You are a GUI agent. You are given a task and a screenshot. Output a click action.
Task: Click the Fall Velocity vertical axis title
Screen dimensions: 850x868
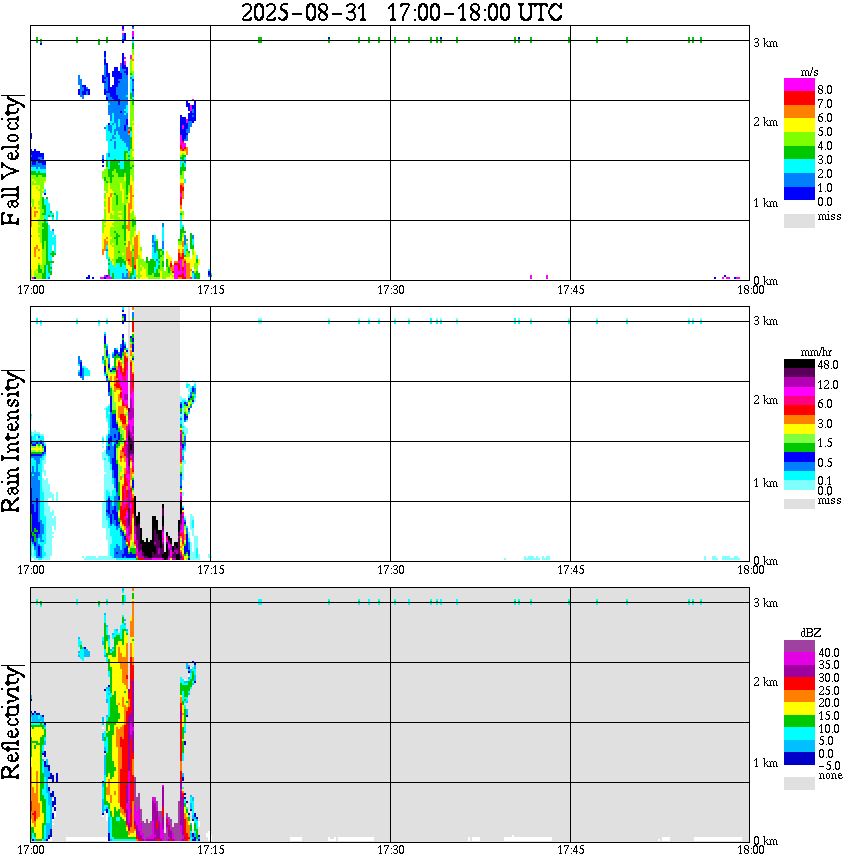click(12, 161)
